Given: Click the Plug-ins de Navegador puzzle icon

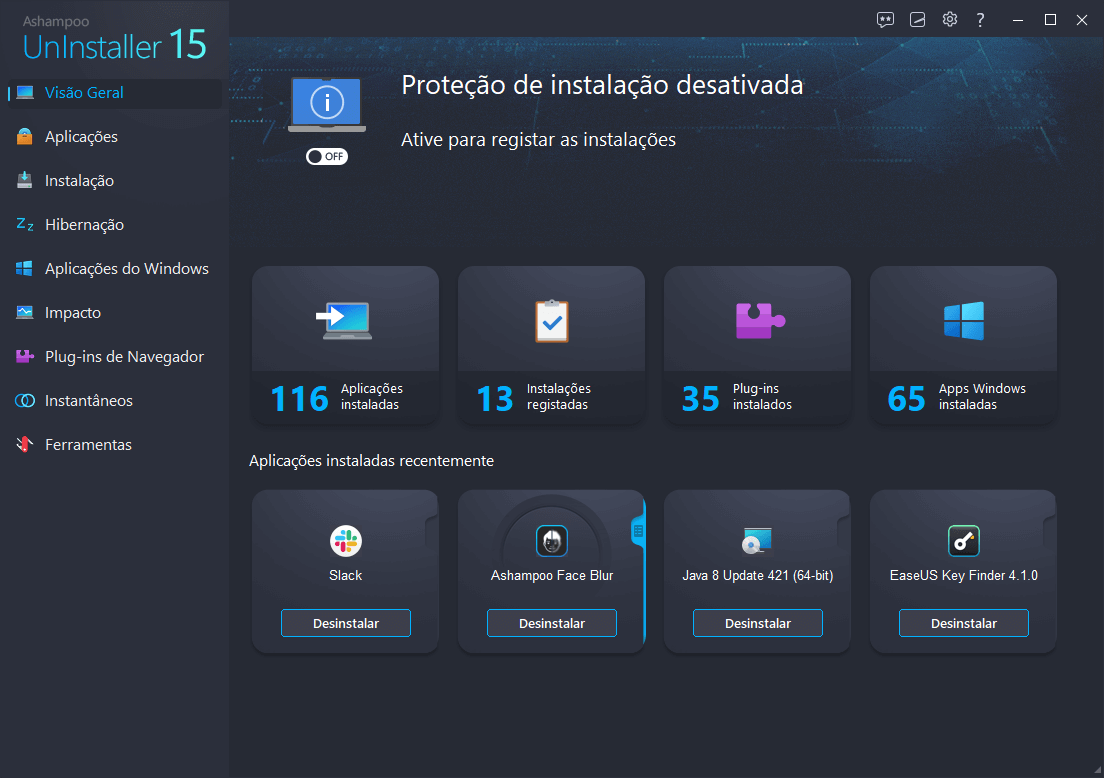Looking at the screenshot, I should tap(25, 356).
